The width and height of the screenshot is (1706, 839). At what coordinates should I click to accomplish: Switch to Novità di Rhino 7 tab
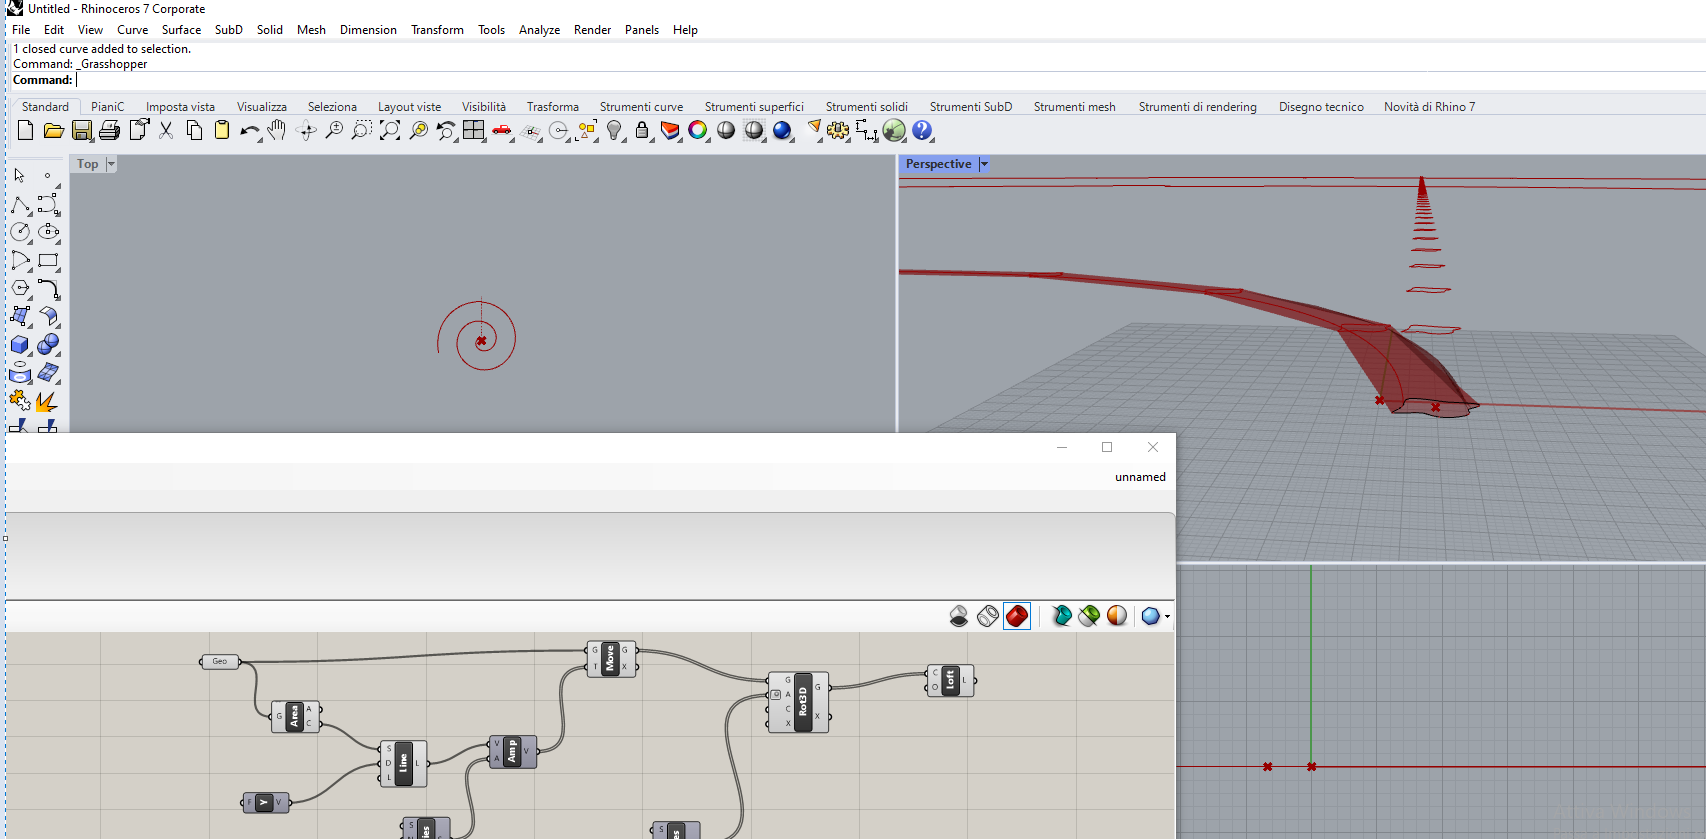(1430, 107)
